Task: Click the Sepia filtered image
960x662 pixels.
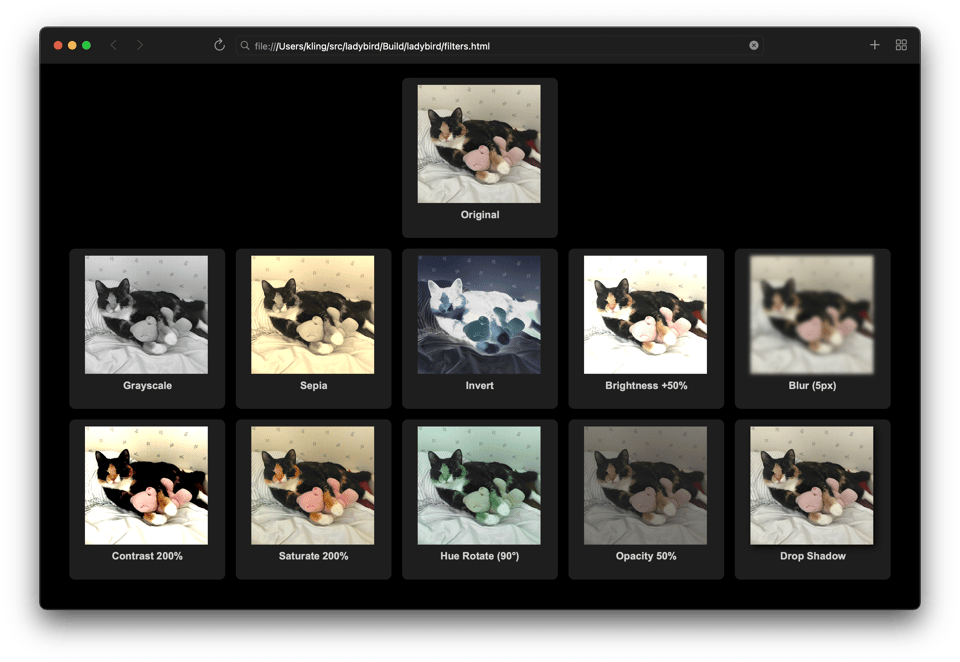Action: (313, 314)
